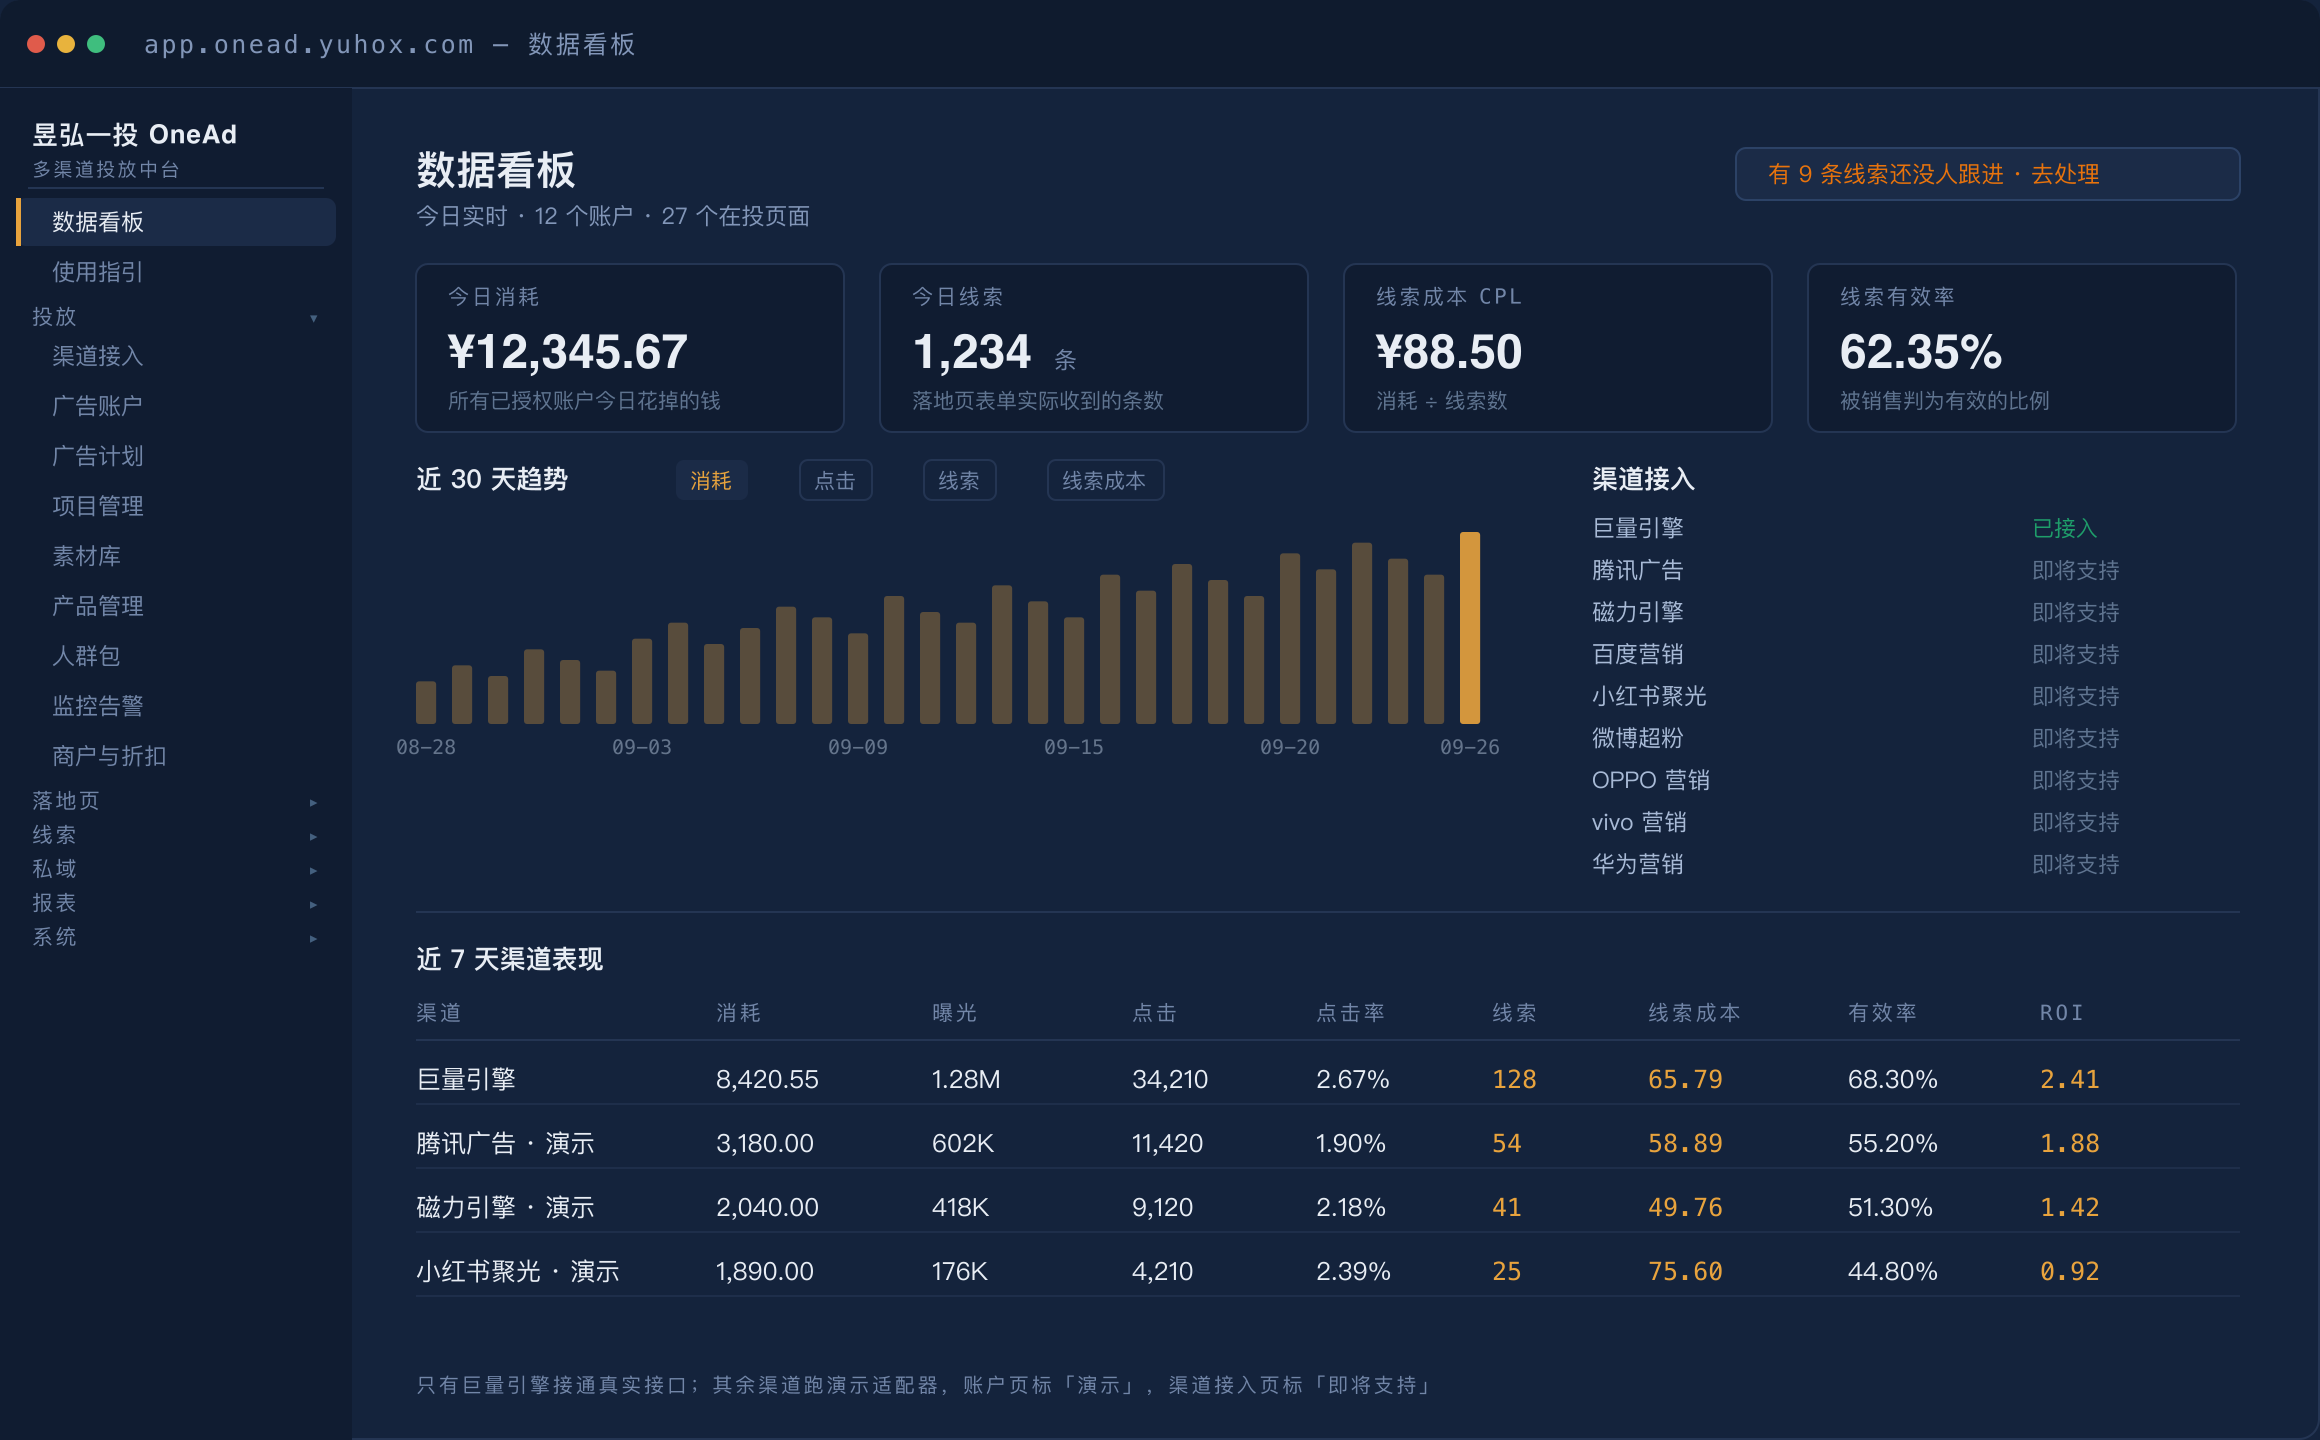Click the 9 条线索还没人跟进 去处理 banner
Image resolution: width=2320 pixels, height=1440 pixels.
pyautogui.click(x=1987, y=174)
